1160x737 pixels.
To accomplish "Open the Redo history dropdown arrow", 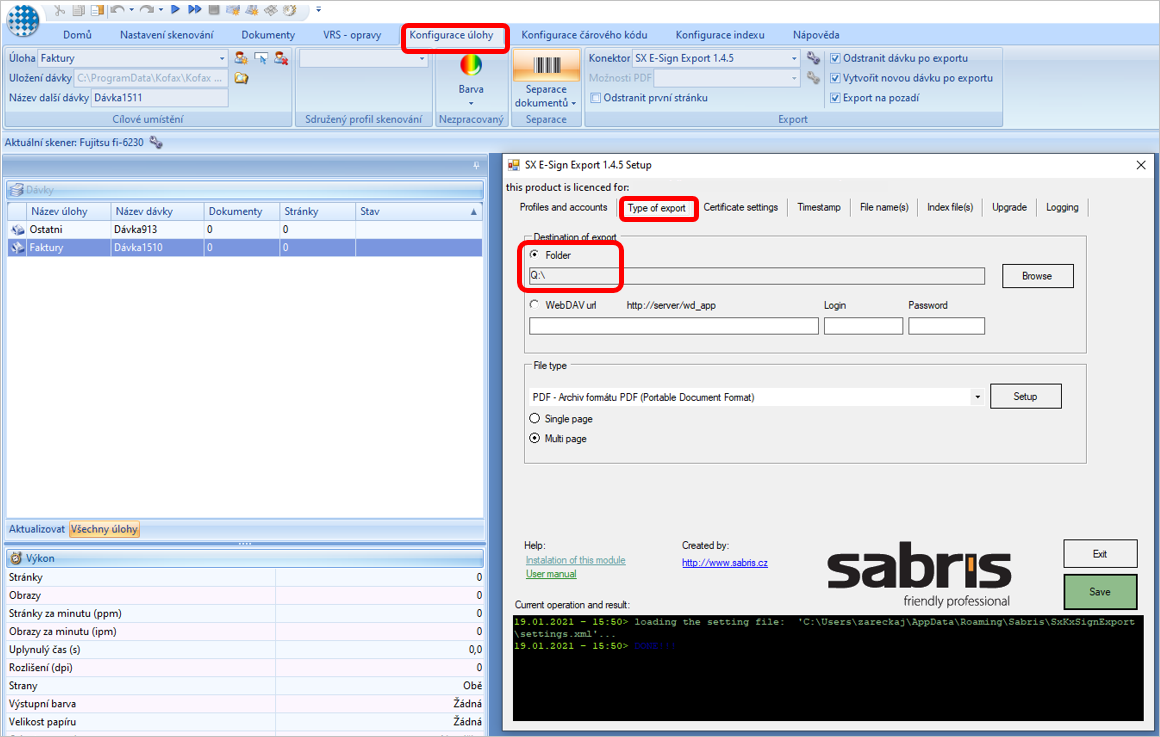I will (161, 10).
